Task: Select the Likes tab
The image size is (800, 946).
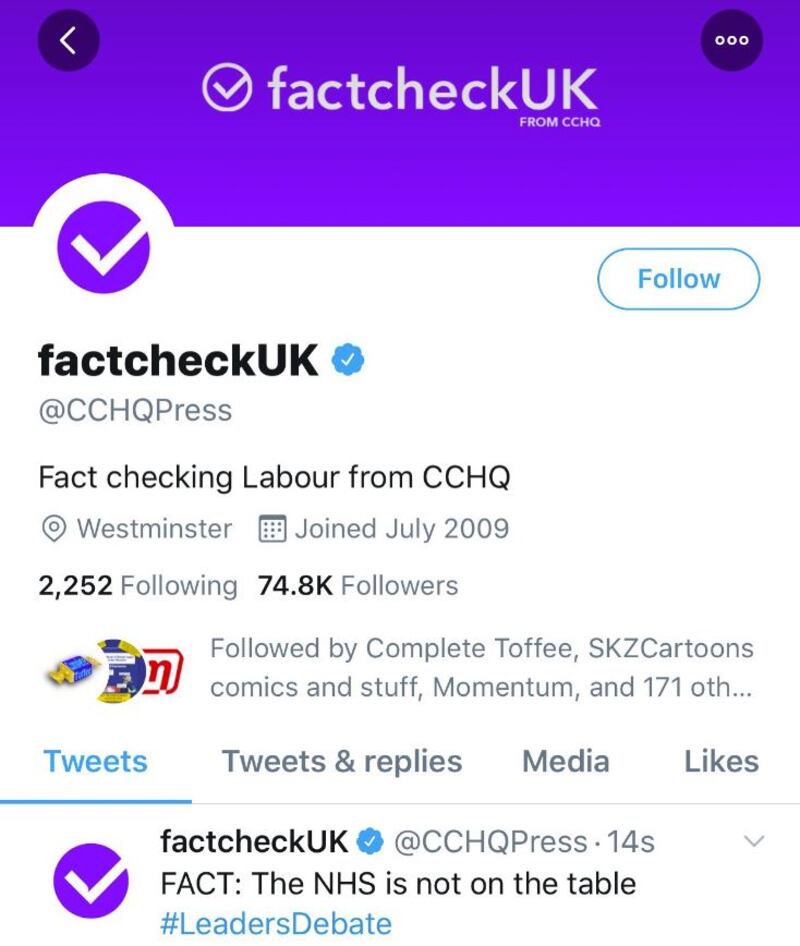Action: click(x=721, y=761)
